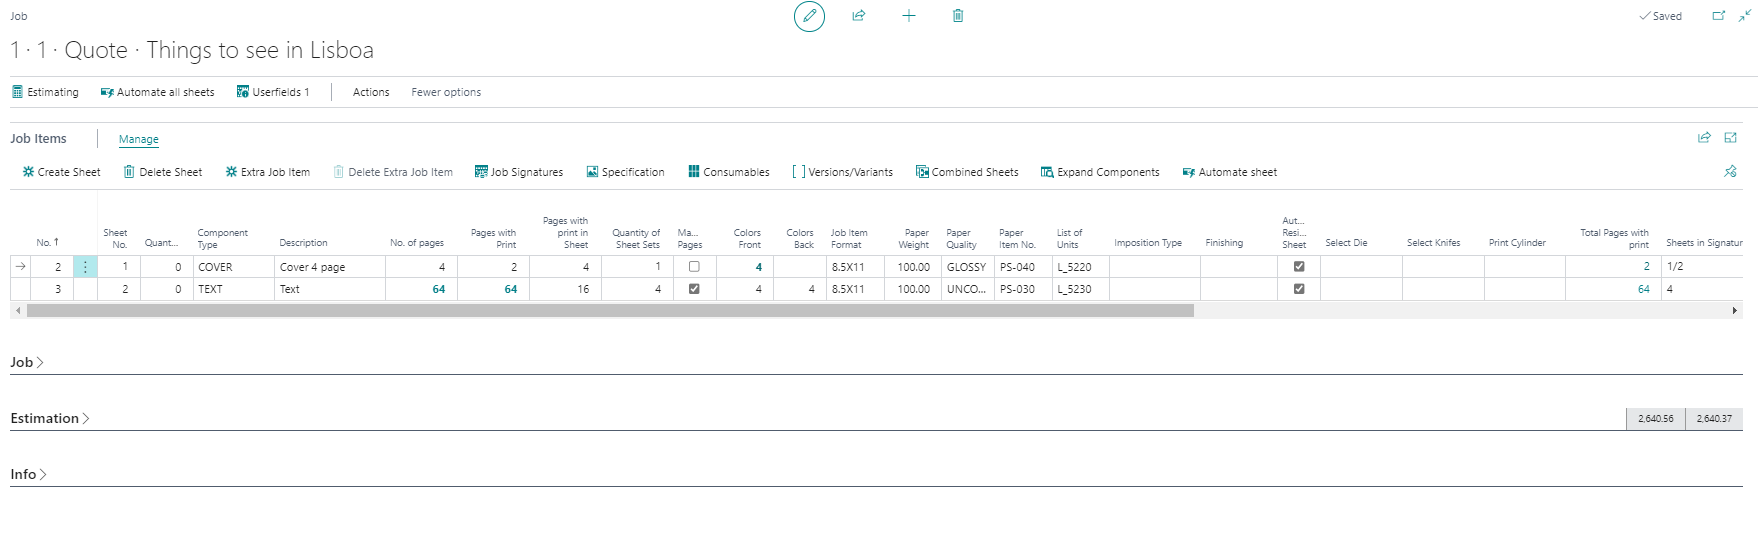This screenshot has width=1761, height=542.
Task: Open Versions/Variants
Action: click(843, 172)
